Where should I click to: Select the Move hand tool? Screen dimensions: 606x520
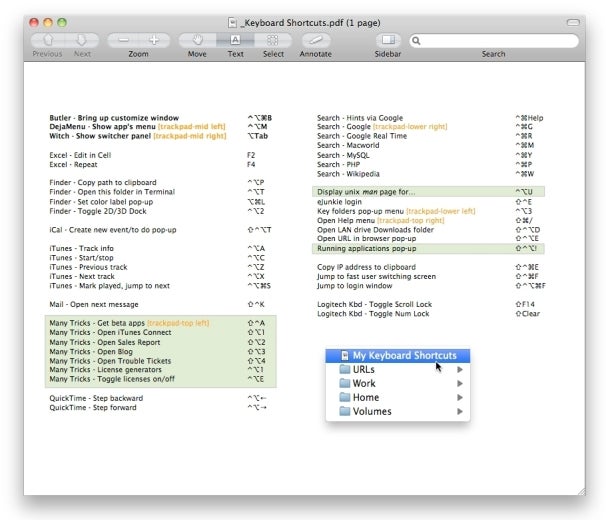pyautogui.click(x=197, y=40)
